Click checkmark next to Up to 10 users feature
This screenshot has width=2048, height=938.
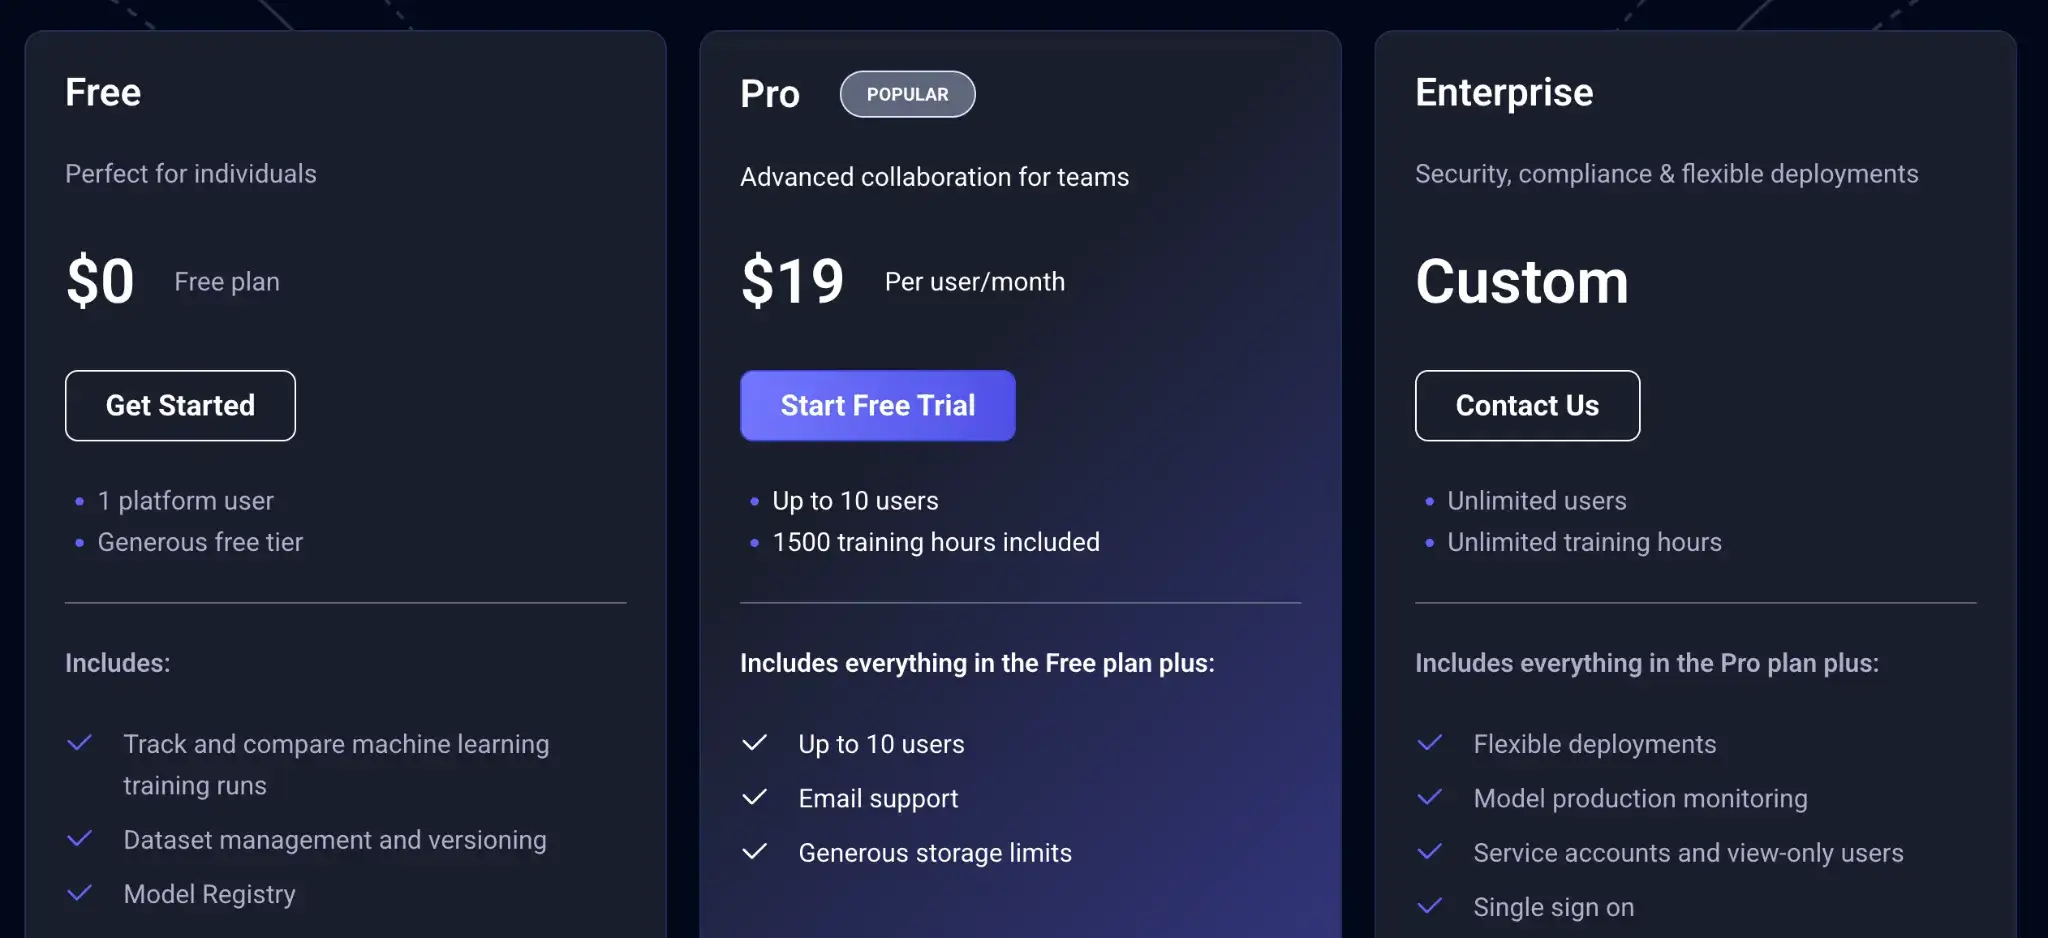[755, 743]
